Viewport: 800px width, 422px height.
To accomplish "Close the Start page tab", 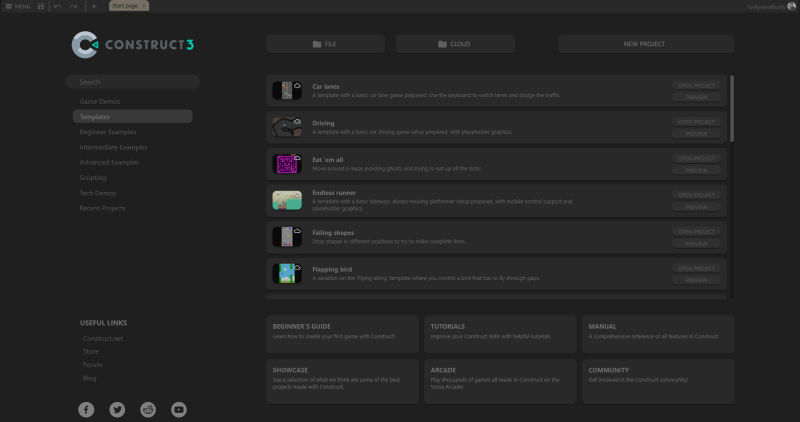I will click(x=144, y=6).
